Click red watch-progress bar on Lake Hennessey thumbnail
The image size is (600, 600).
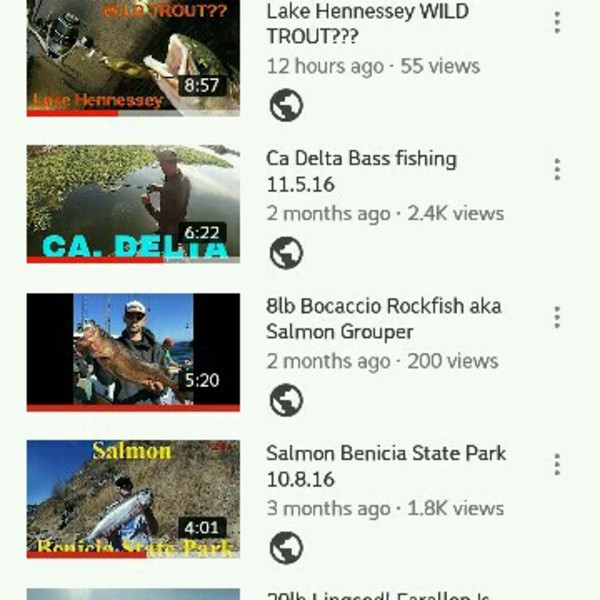coord(72,114)
